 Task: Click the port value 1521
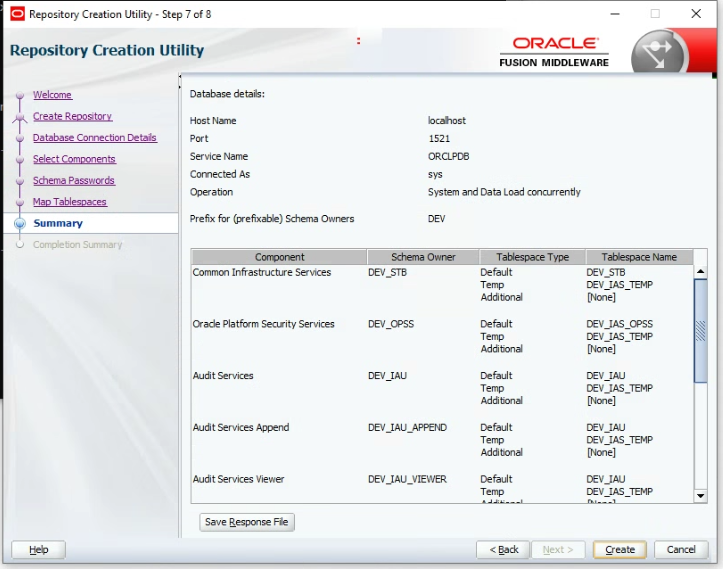click(439, 138)
